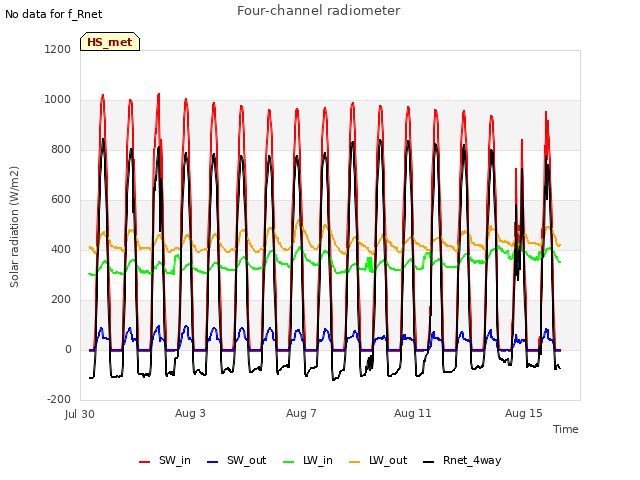Click the Aug 7 x-axis label
The width and height of the screenshot is (640, 480).
(301, 413)
